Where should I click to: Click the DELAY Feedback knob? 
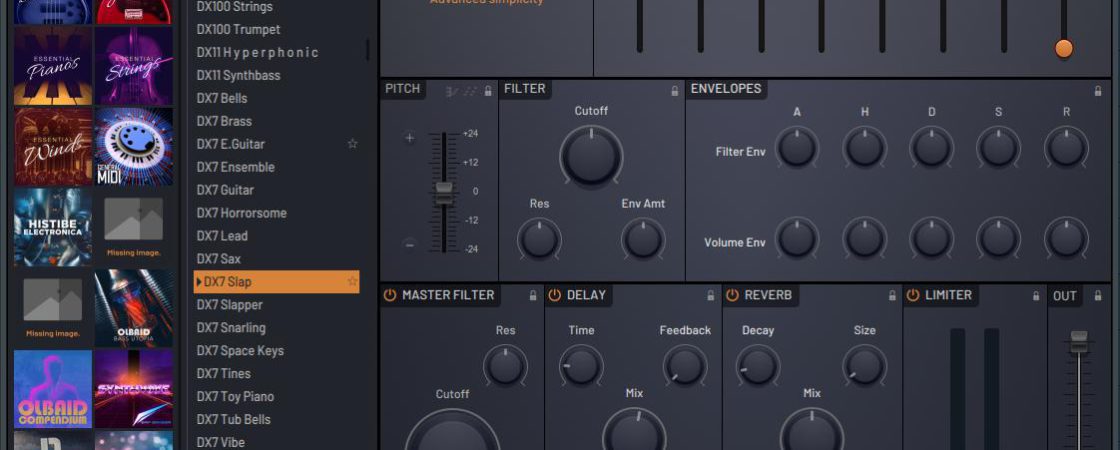(x=684, y=366)
